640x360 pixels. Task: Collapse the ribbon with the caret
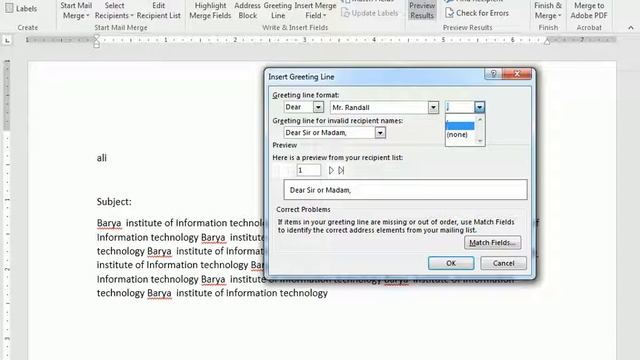pos(631,28)
